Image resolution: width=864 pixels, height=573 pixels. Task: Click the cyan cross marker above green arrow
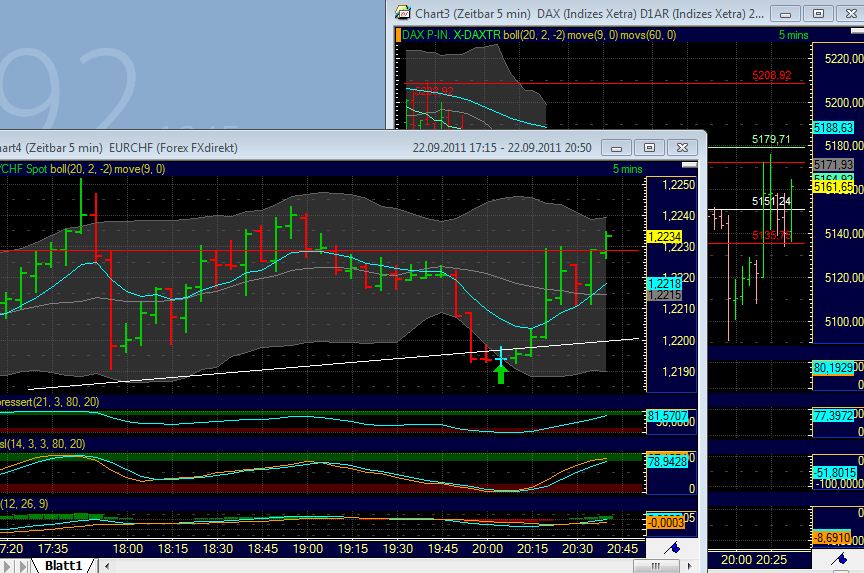click(501, 355)
